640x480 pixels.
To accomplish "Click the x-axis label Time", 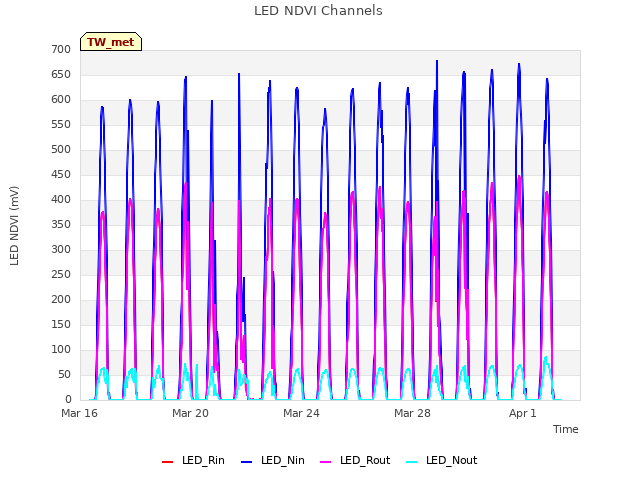I will pos(566,429).
